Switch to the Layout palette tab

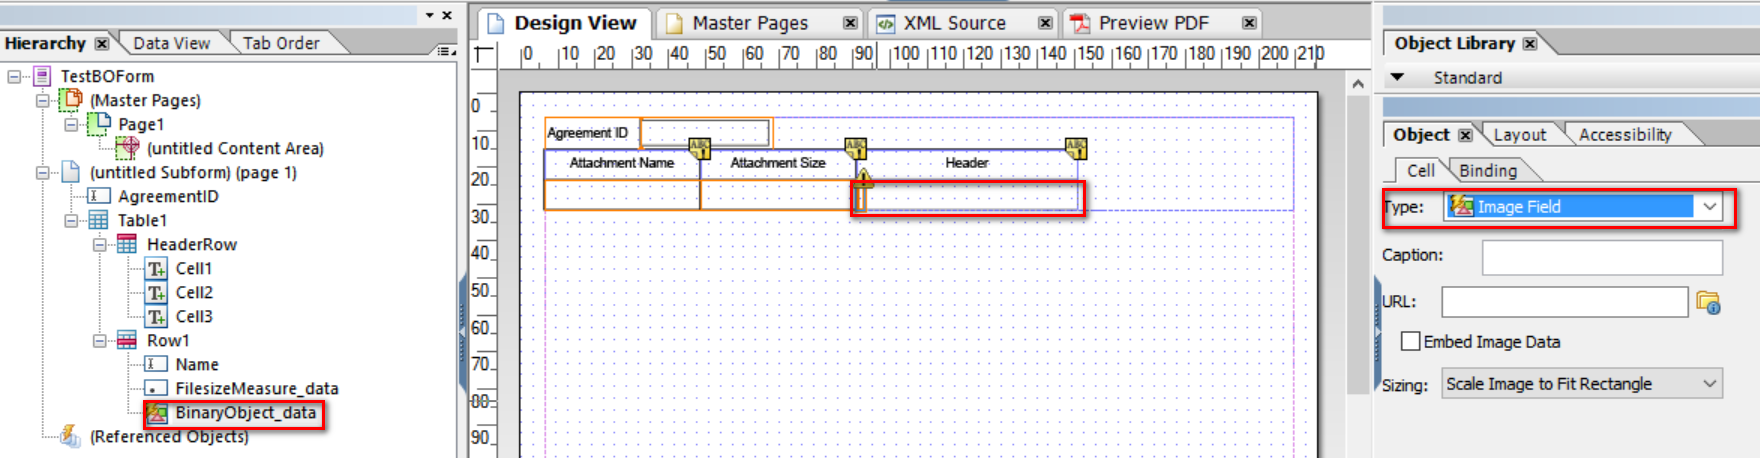click(1519, 135)
